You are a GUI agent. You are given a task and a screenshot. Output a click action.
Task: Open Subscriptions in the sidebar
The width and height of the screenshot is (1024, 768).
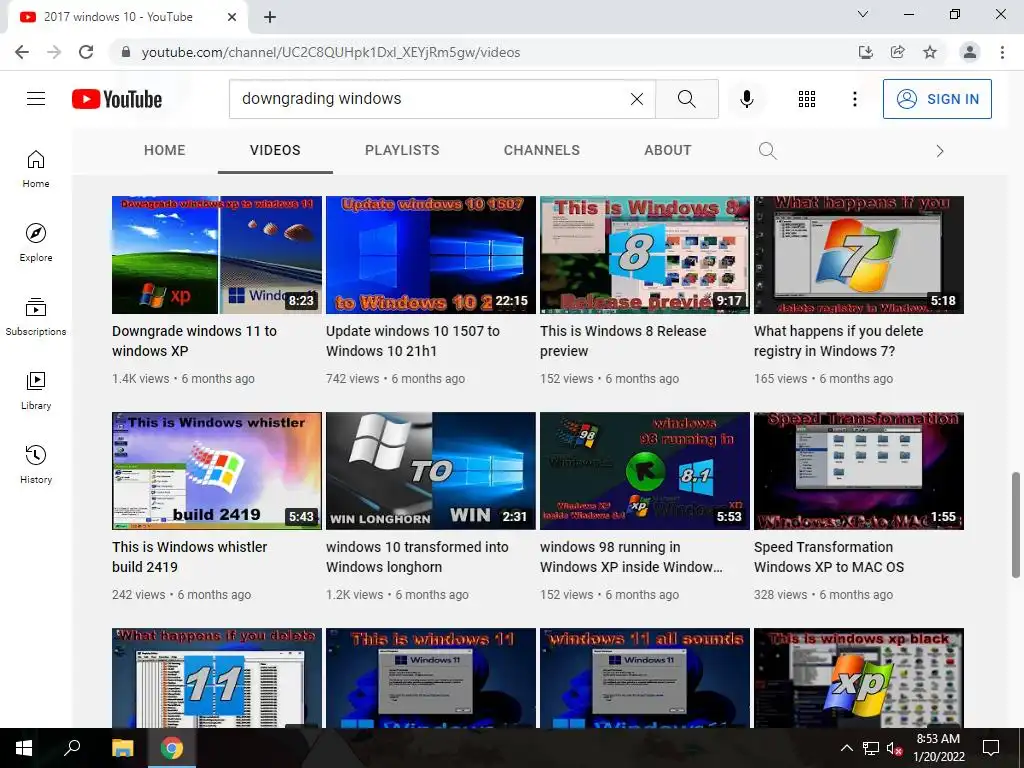tap(36, 317)
